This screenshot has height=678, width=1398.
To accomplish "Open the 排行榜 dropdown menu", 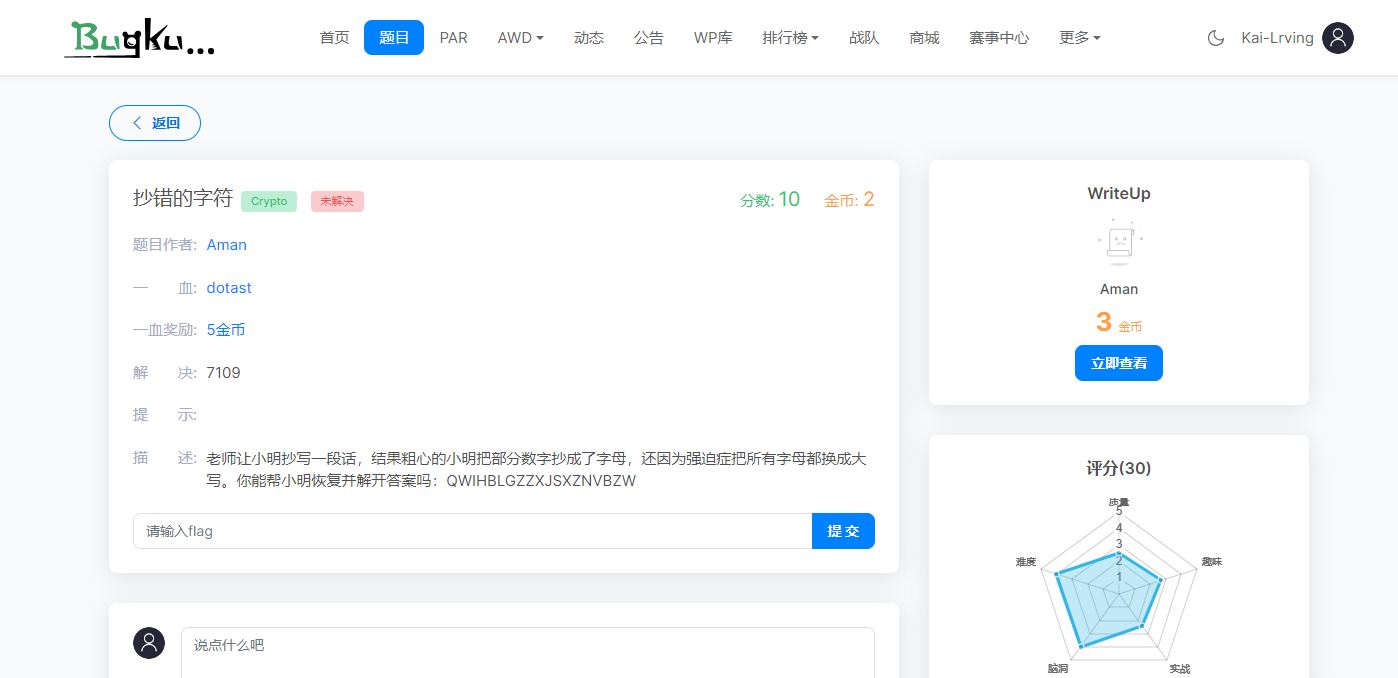I will point(790,37).
